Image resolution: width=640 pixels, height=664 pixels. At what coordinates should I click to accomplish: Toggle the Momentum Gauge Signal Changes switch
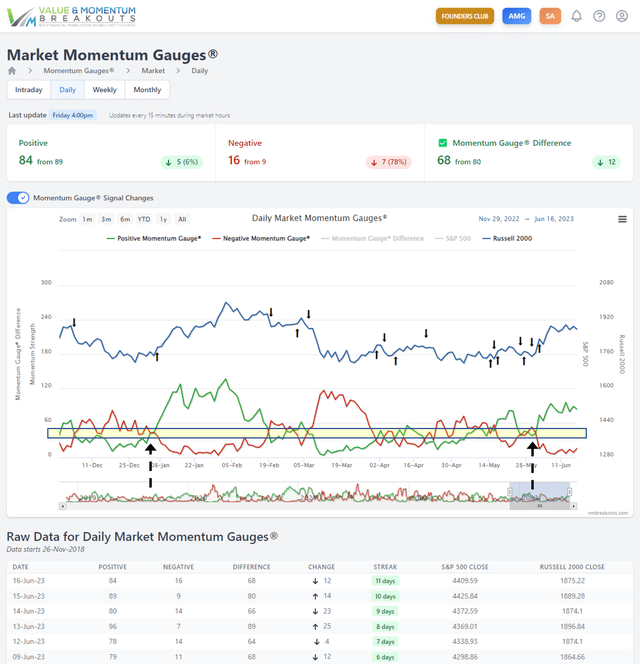(x=18, y=198)
